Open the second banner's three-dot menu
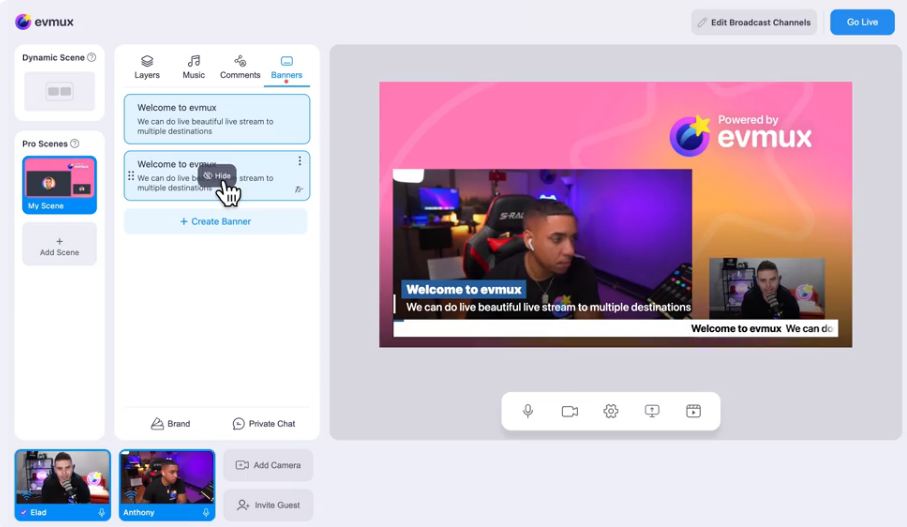This screenshot has height=527, width=907. click(x=300, y=161)
